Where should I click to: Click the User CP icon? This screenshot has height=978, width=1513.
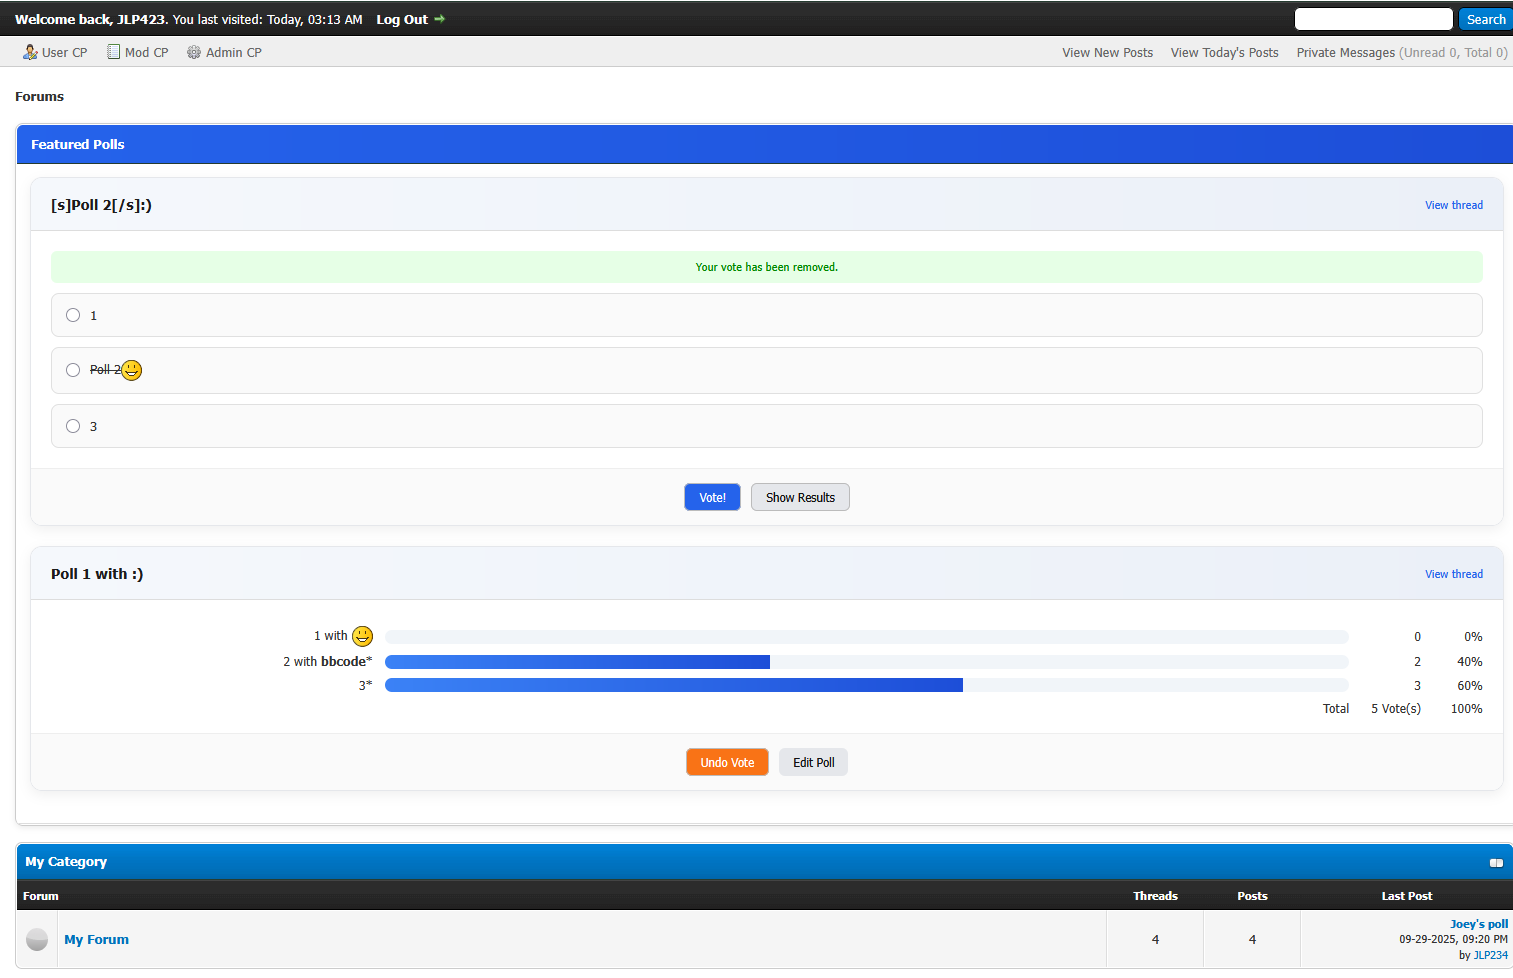(x=30, y=52)
